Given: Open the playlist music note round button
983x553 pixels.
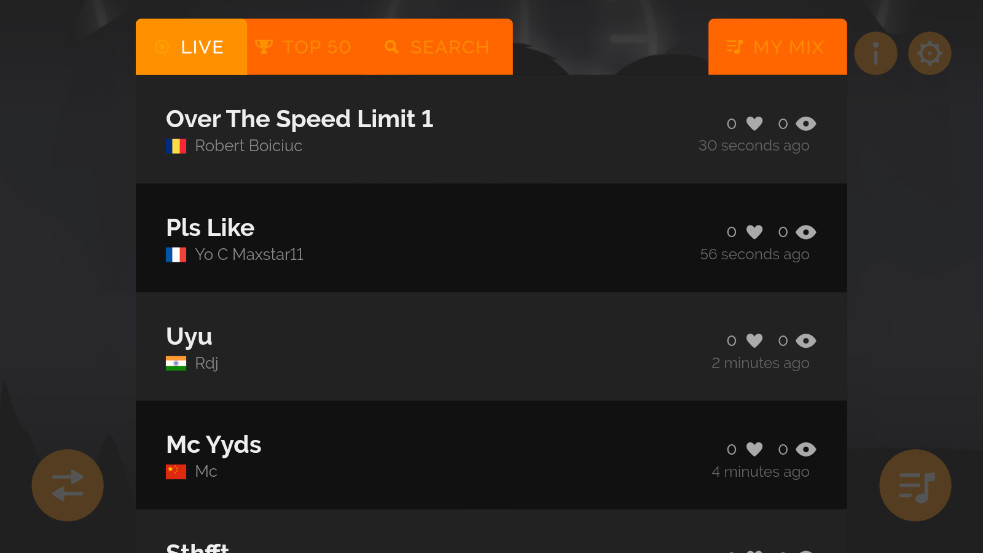Looking at the screenshot, I should coord(915,485).
